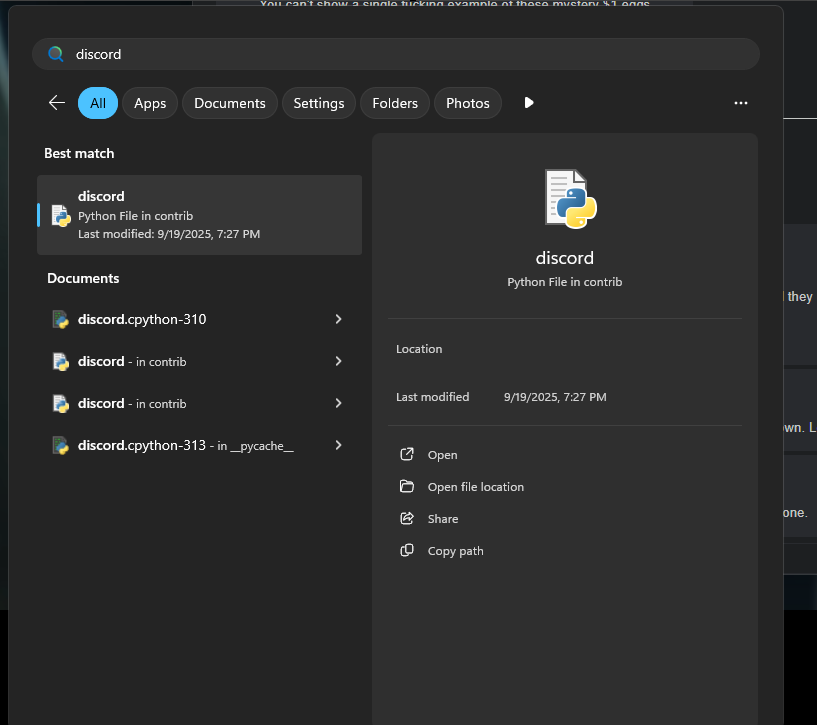The height and width of the screenshot is (725, 817).
Task: Click the Copy path icon
Action: [x=407, y=551]
